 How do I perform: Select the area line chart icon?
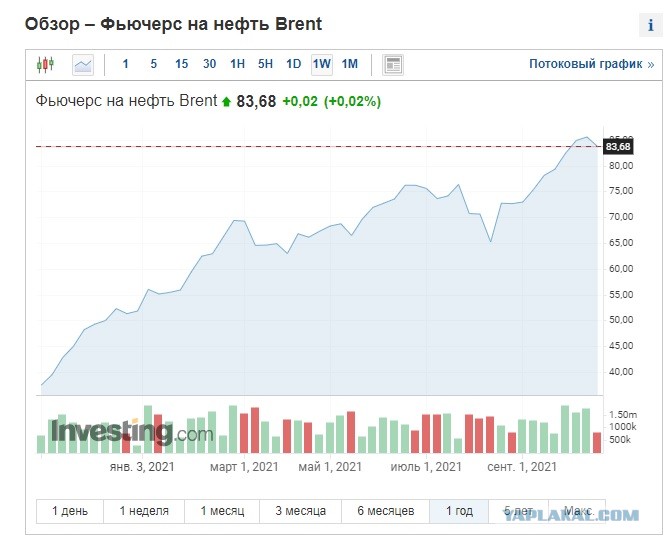[x=83, y=65]
